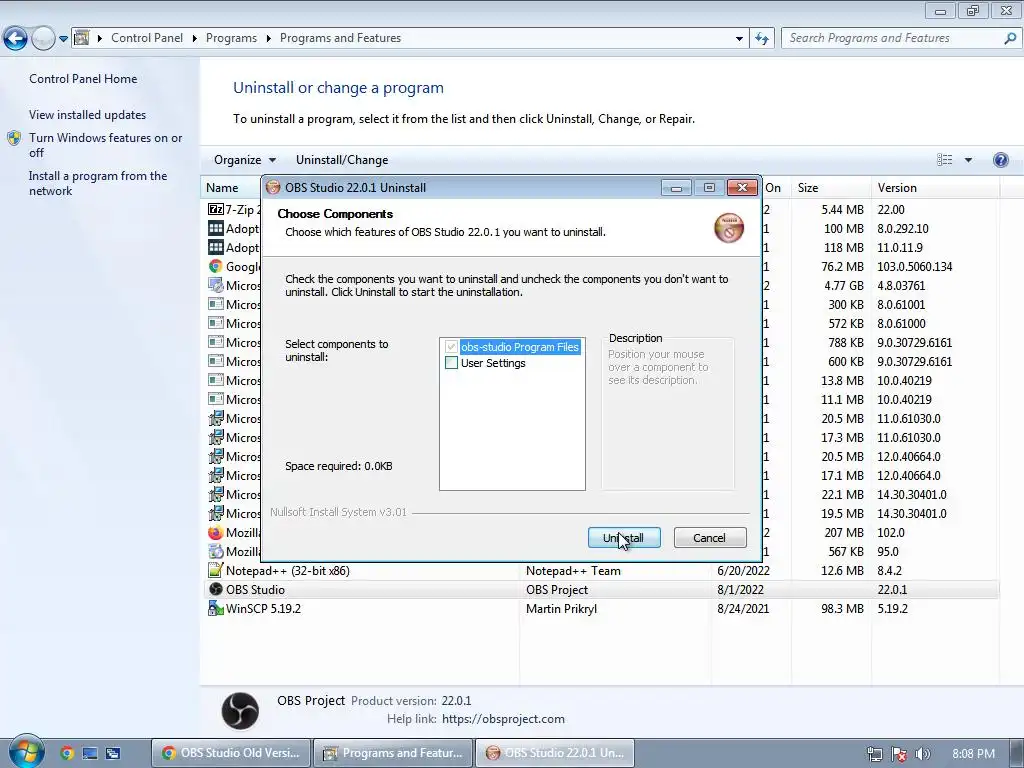Click the Programs and Features breadcrumb
This screenshot has width=1024, height=768.
point(340,38)
